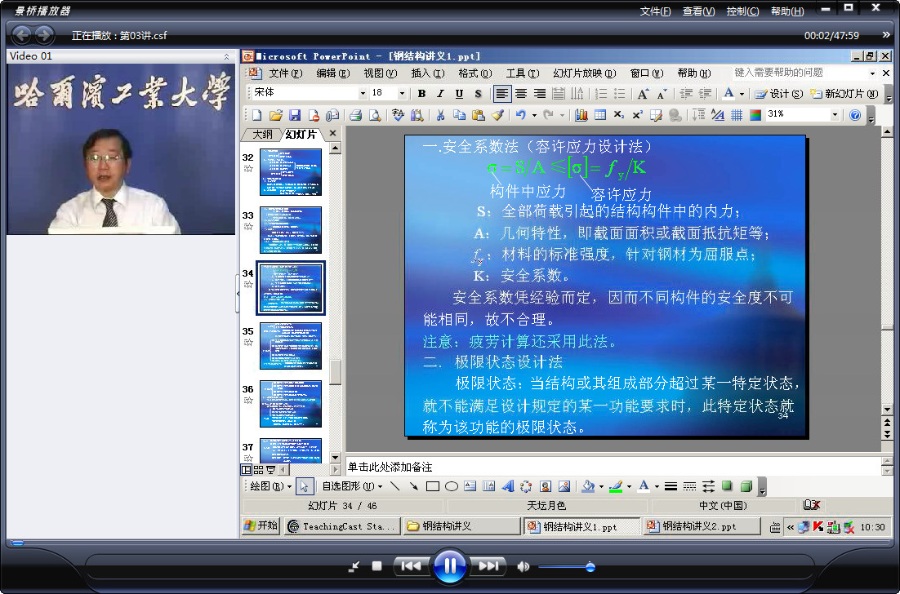Click the Print icon in standard toolbar

point(355,115)
